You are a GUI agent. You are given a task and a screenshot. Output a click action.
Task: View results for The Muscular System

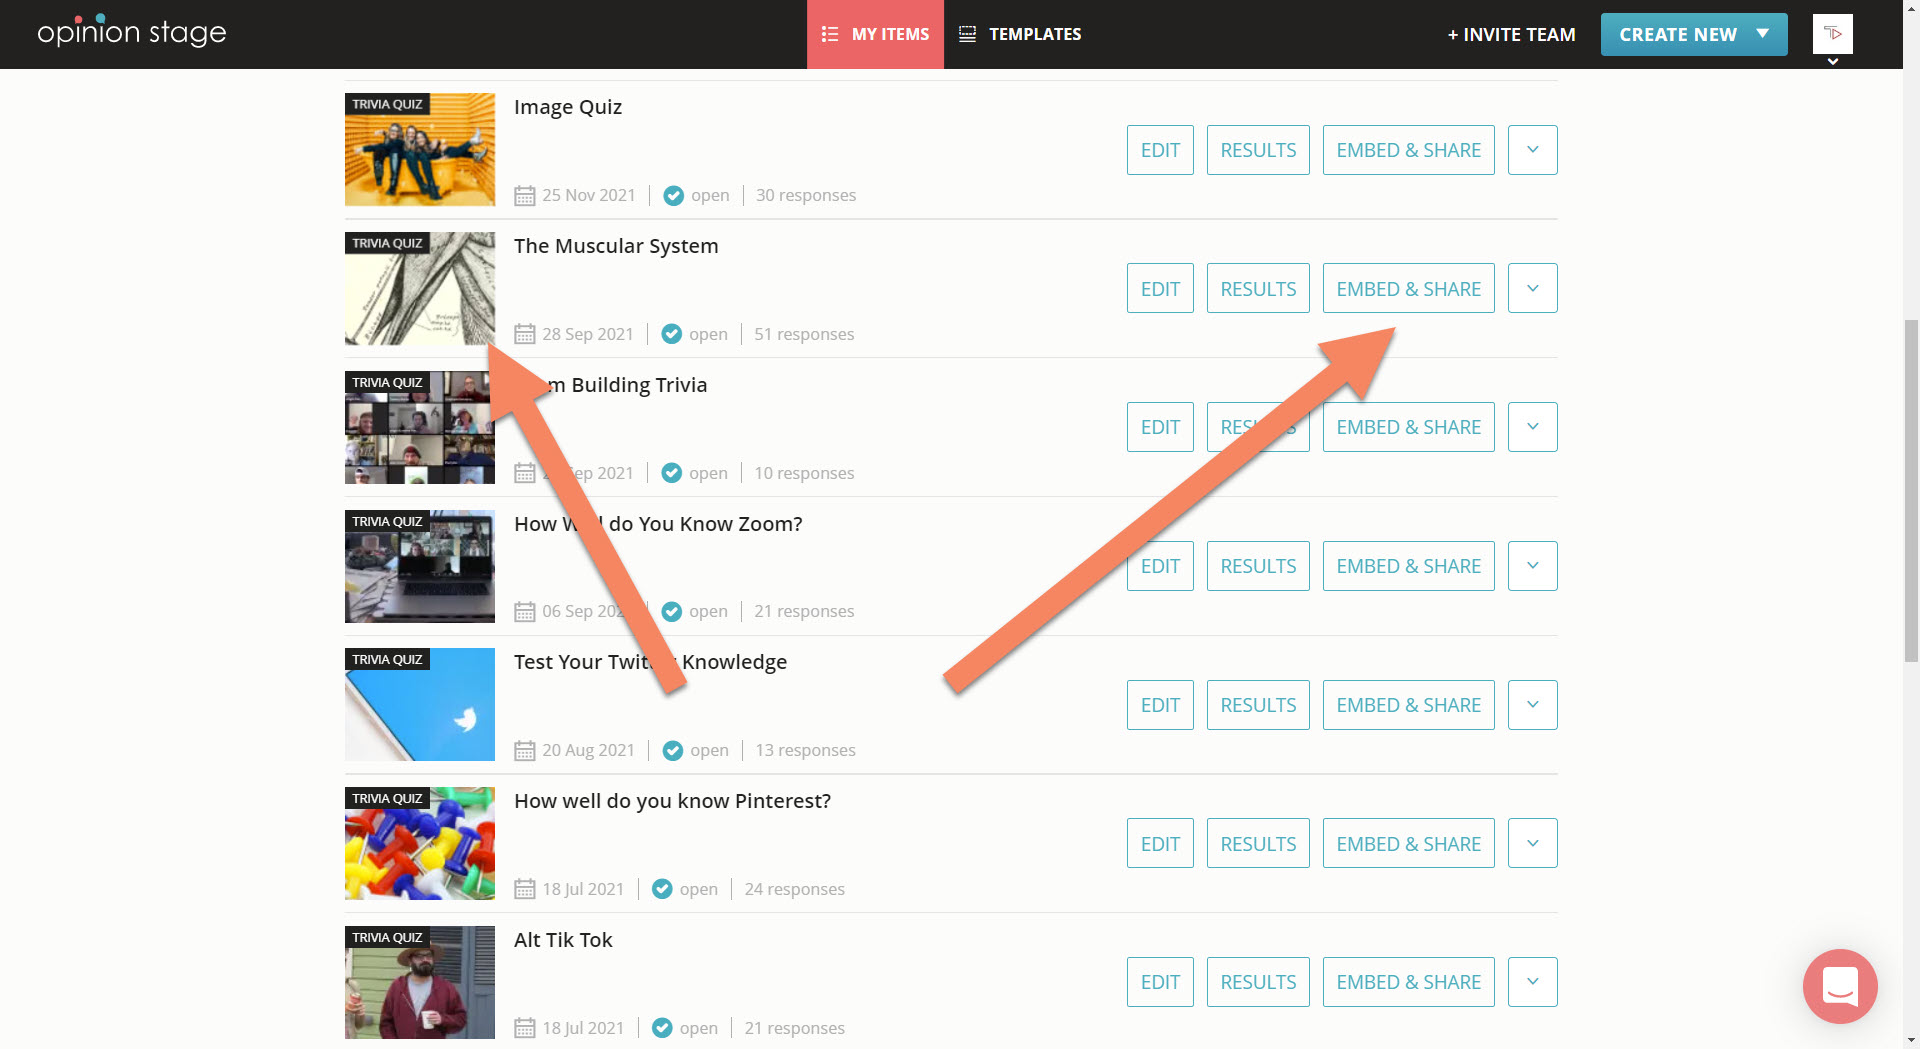pos(1258,288)
